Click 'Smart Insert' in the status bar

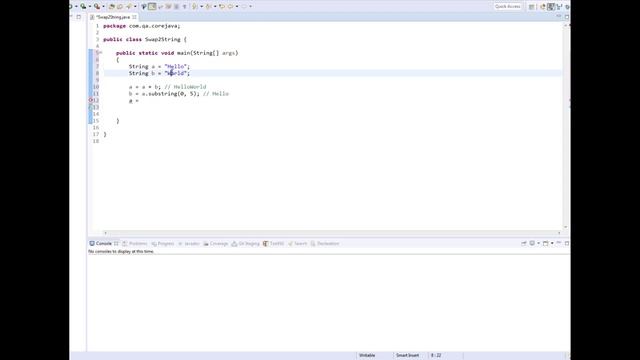pos(407,356)
